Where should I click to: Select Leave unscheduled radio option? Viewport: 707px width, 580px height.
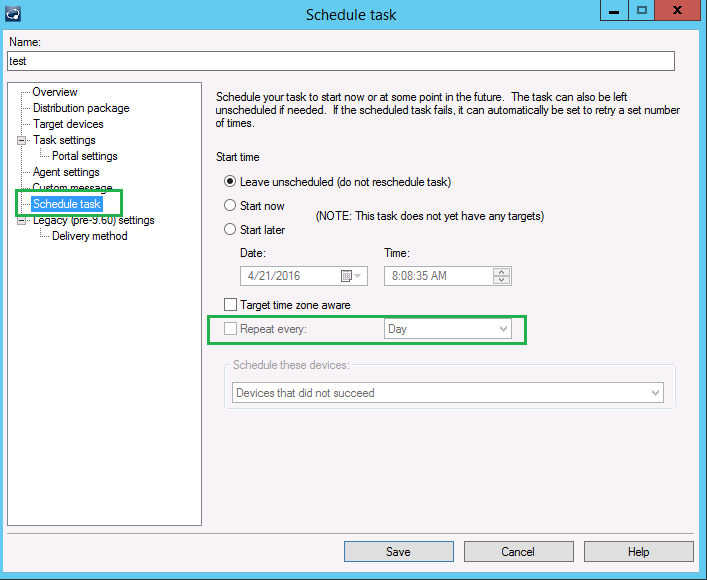point(231,182)
